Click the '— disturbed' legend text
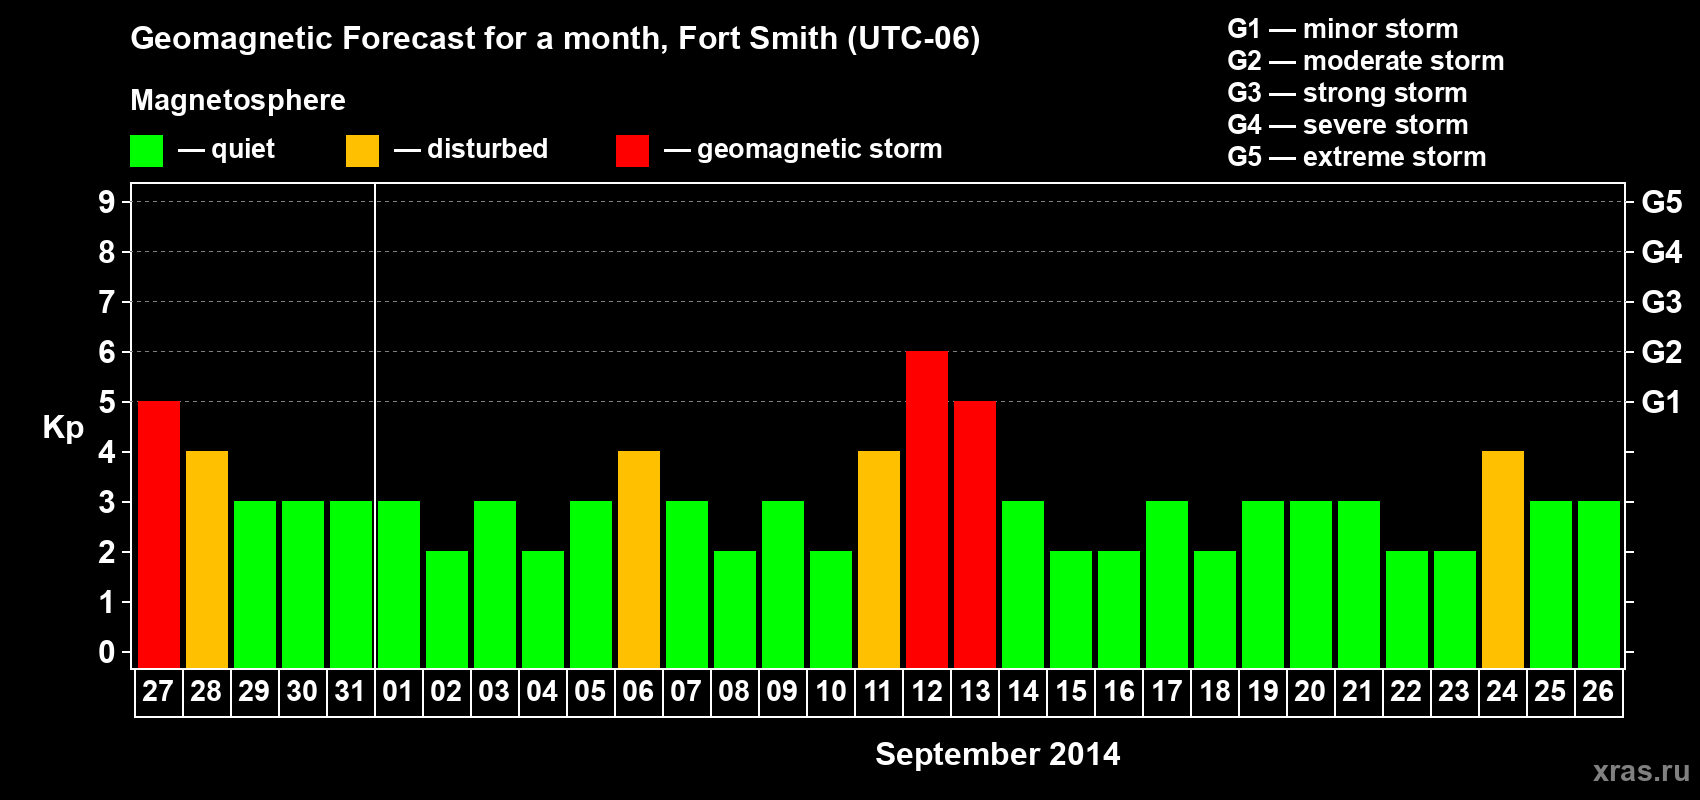 coord(471,149)
